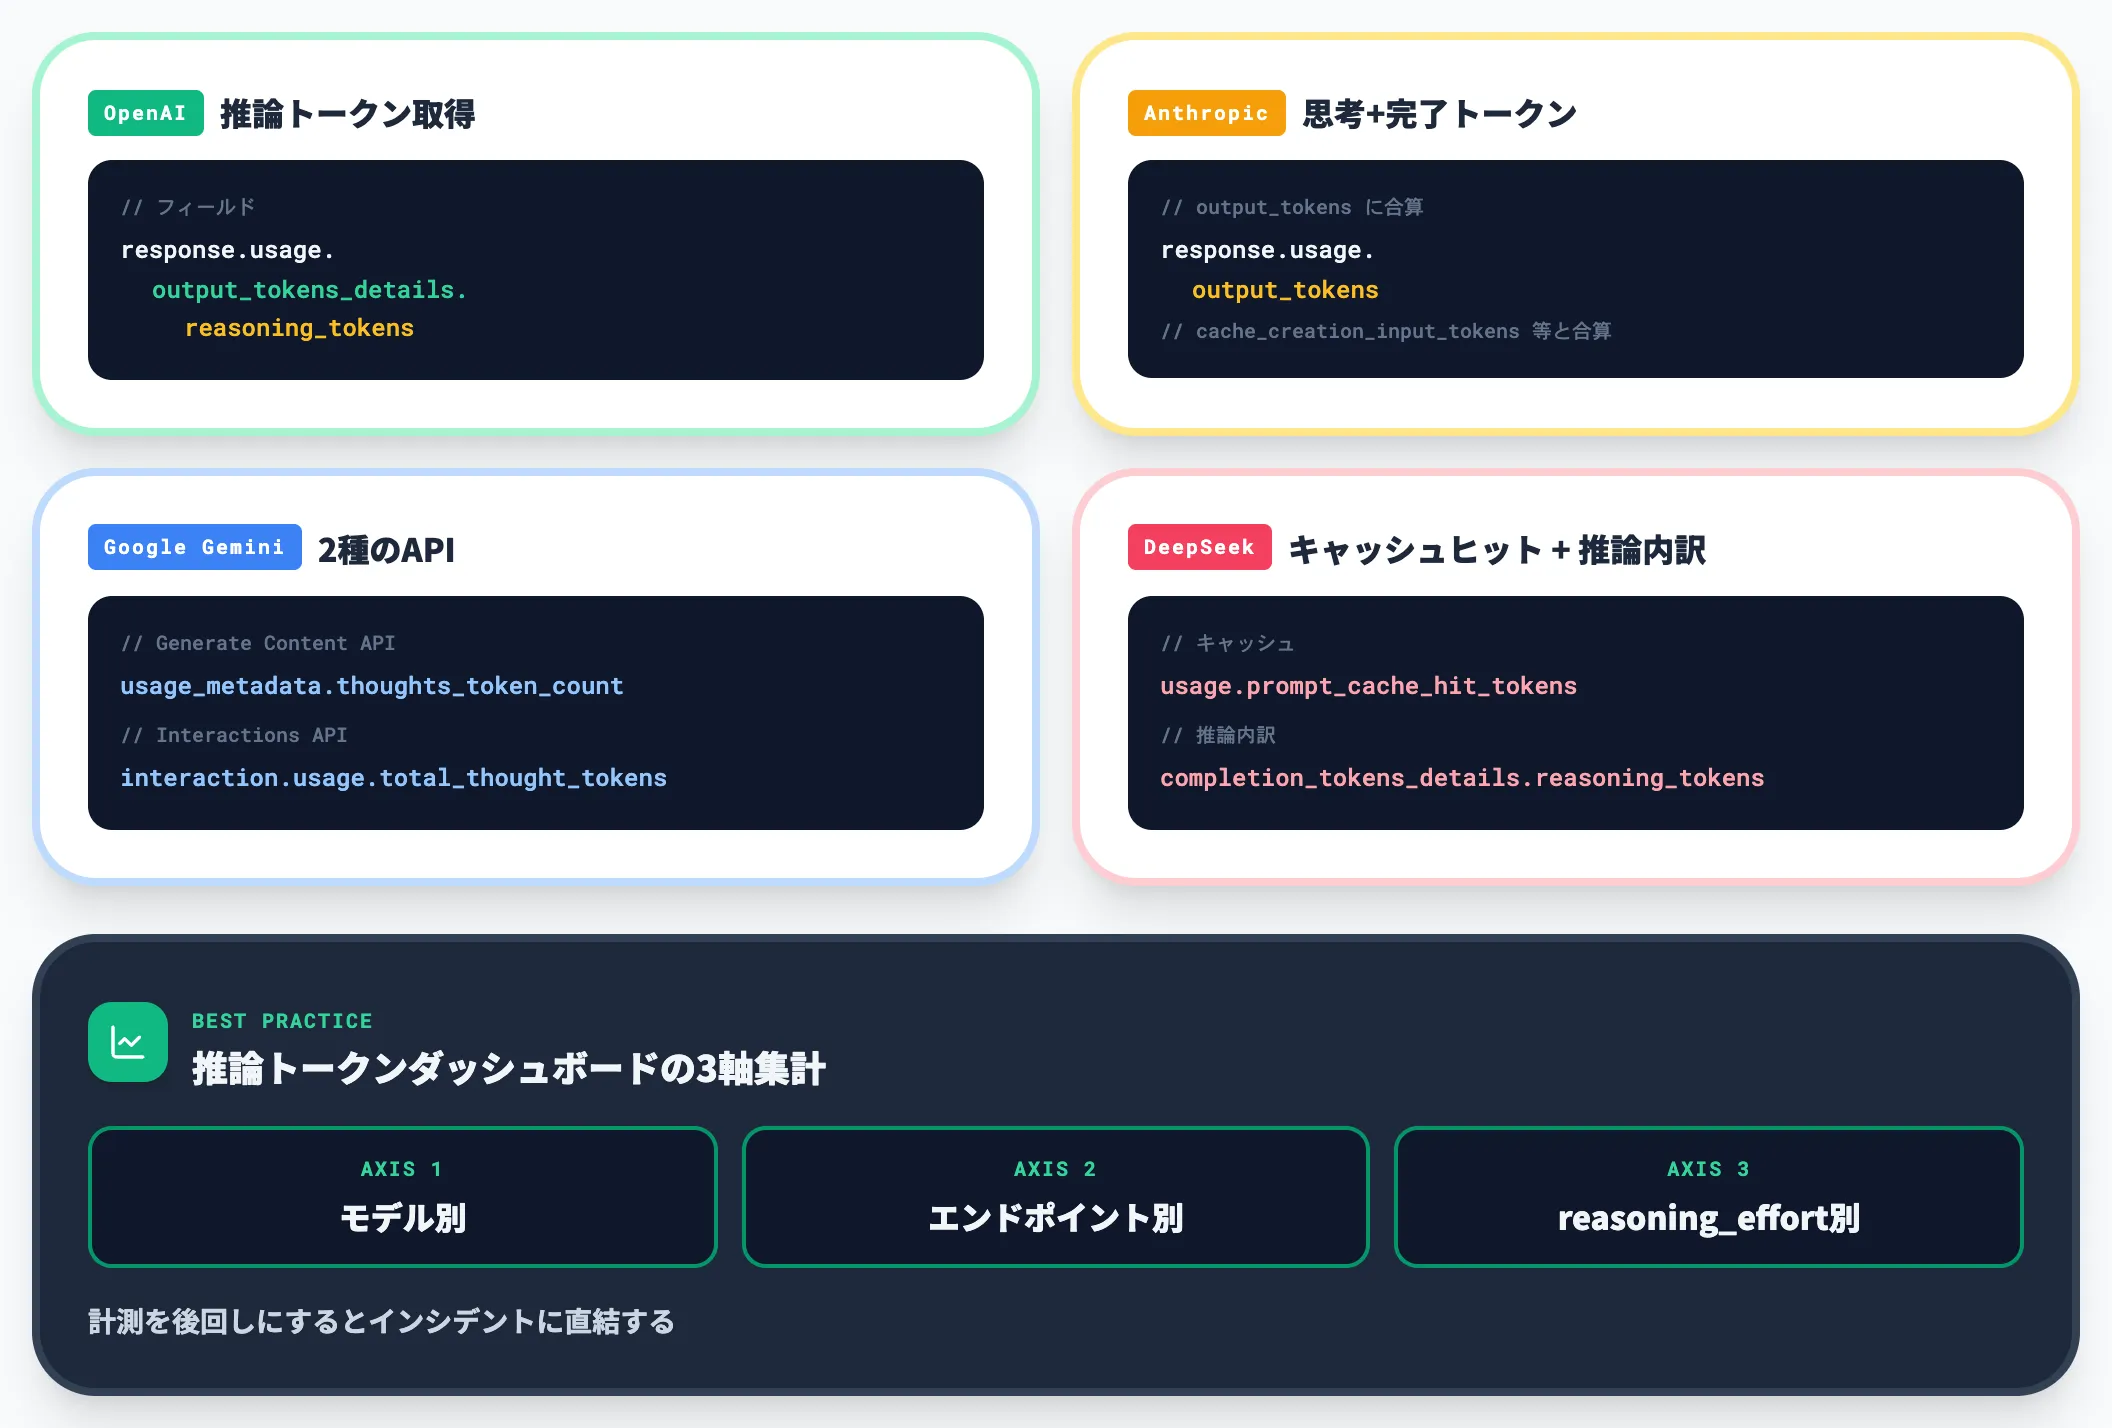The image size is (2112, 1428).
Task: Click usage_metadata.thoughts_token_count
Action: [372, 686]
